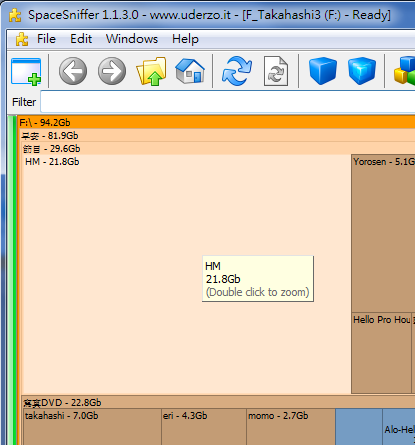Select the momo - 2.7Gb block
415x445 pixels.
tap(291, 427)
